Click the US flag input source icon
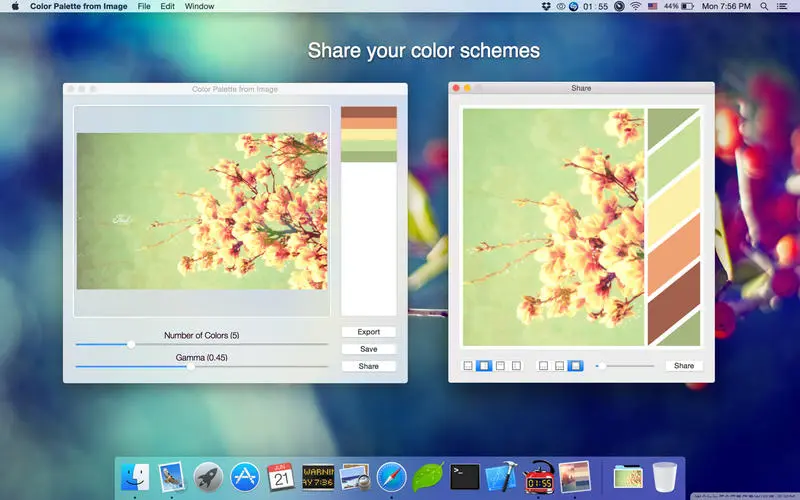 pyautogui.click(x=653, y=6)
